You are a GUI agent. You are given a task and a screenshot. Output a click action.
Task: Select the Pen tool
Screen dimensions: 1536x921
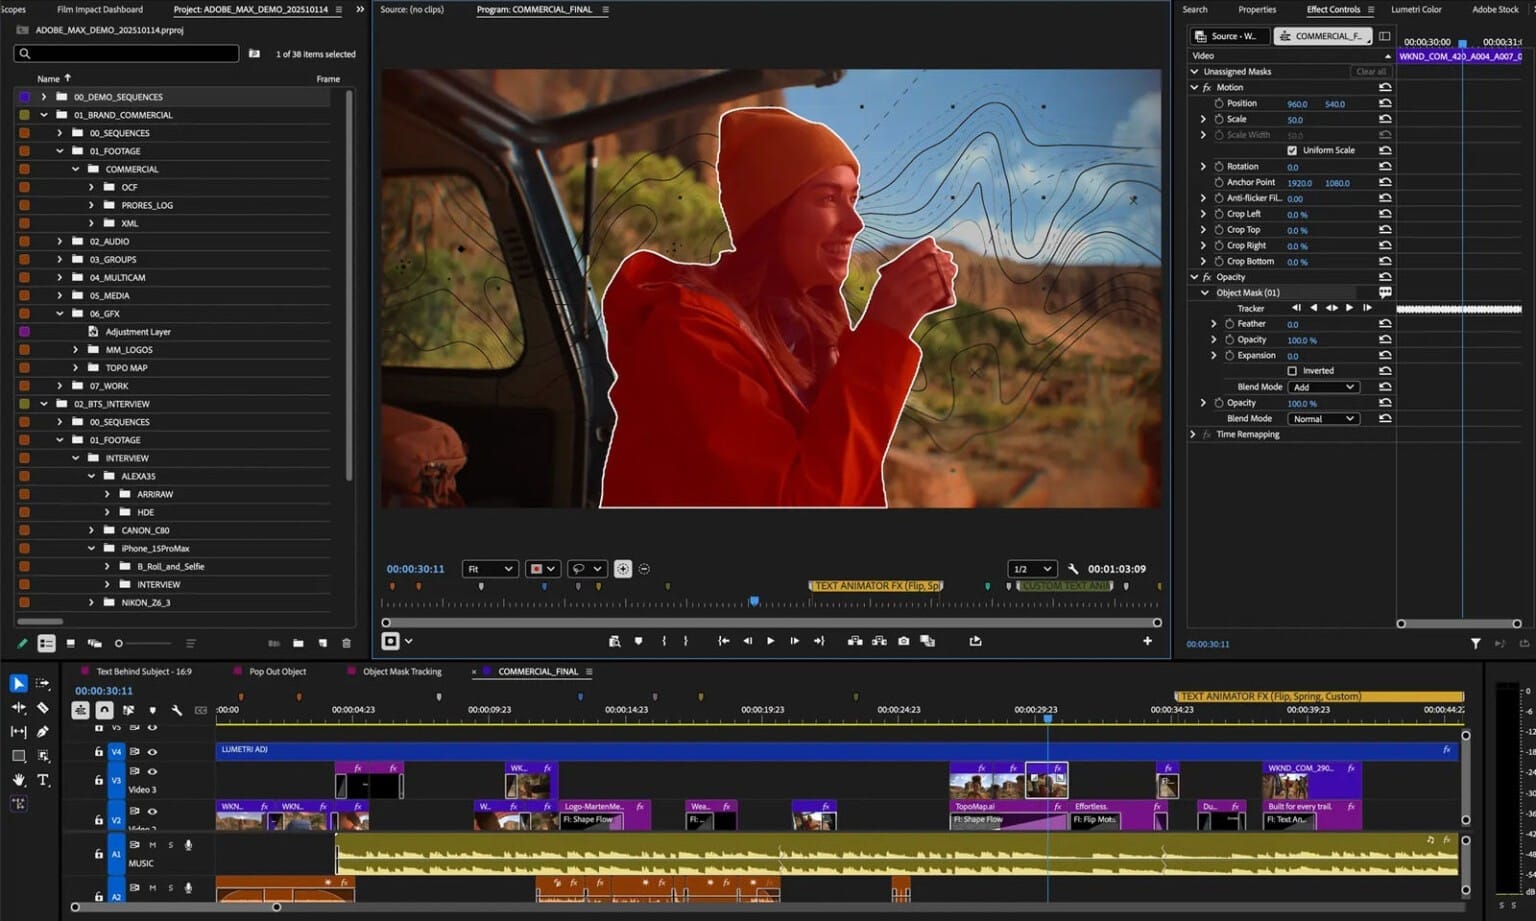coord(43,731)
